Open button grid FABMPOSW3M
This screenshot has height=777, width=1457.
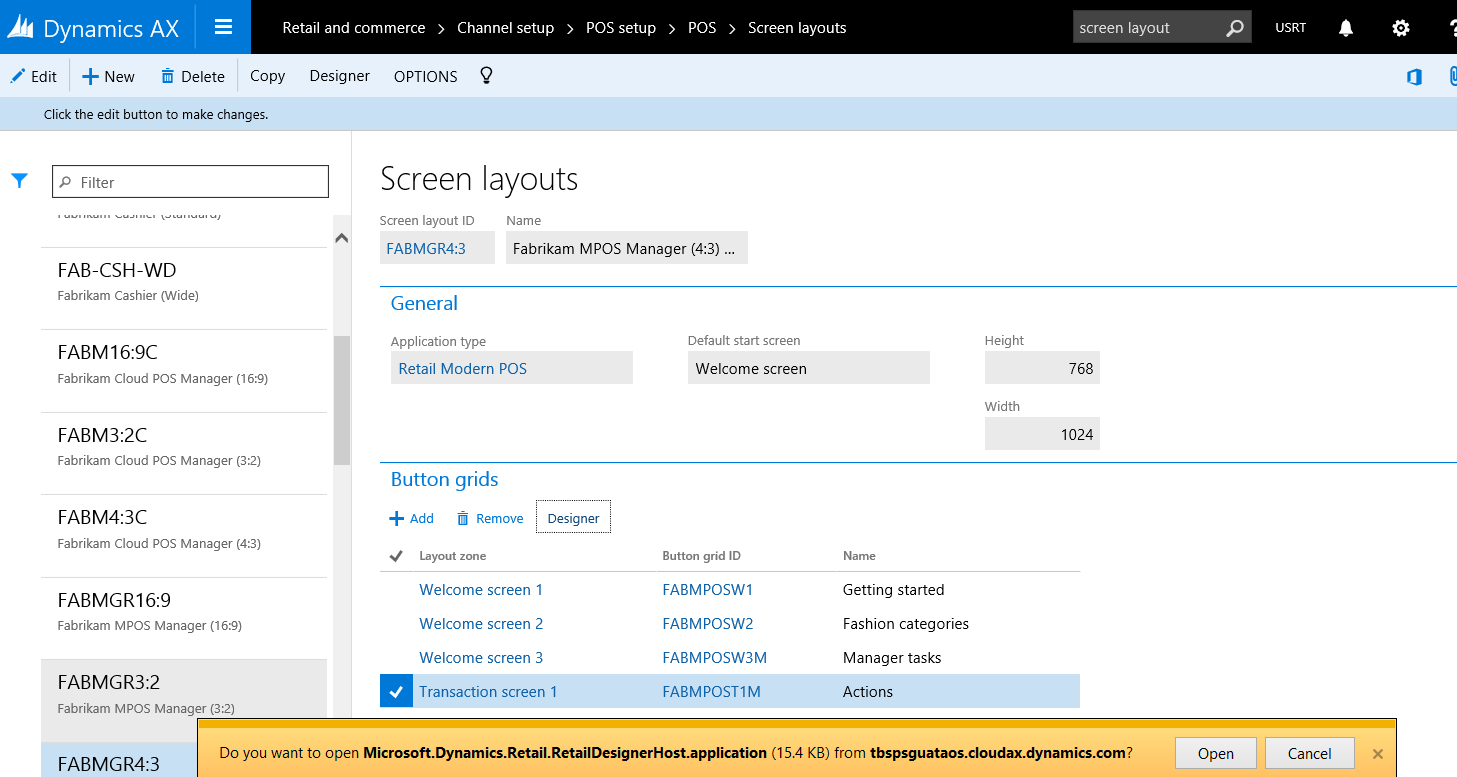[x=715, y=658]
